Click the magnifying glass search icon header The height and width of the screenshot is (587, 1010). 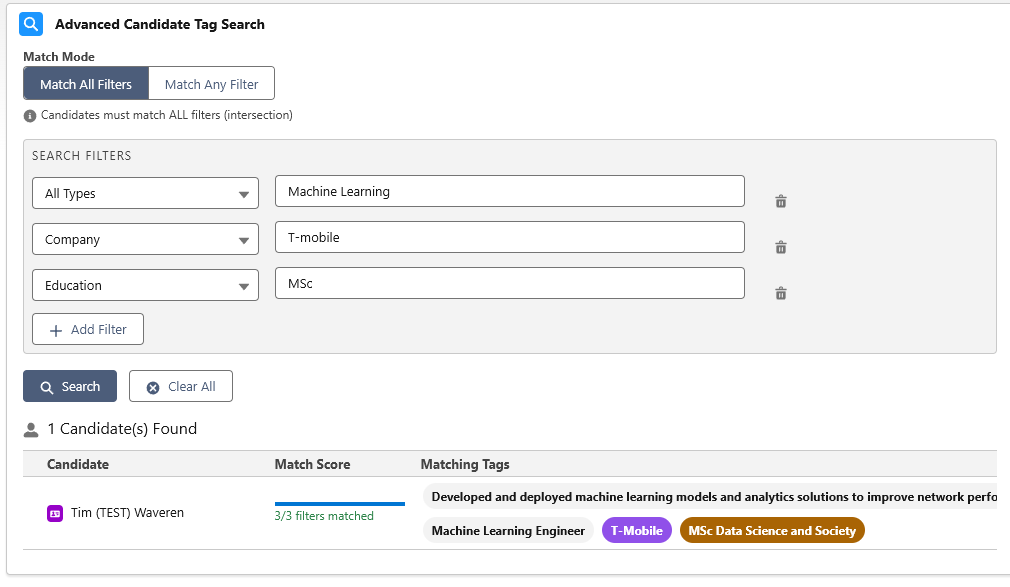click(x=30, y=23)
